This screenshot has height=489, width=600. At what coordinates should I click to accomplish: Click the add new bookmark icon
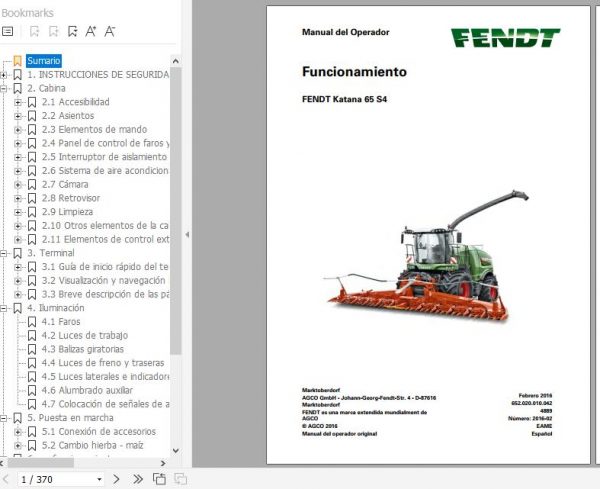(54, 31)
